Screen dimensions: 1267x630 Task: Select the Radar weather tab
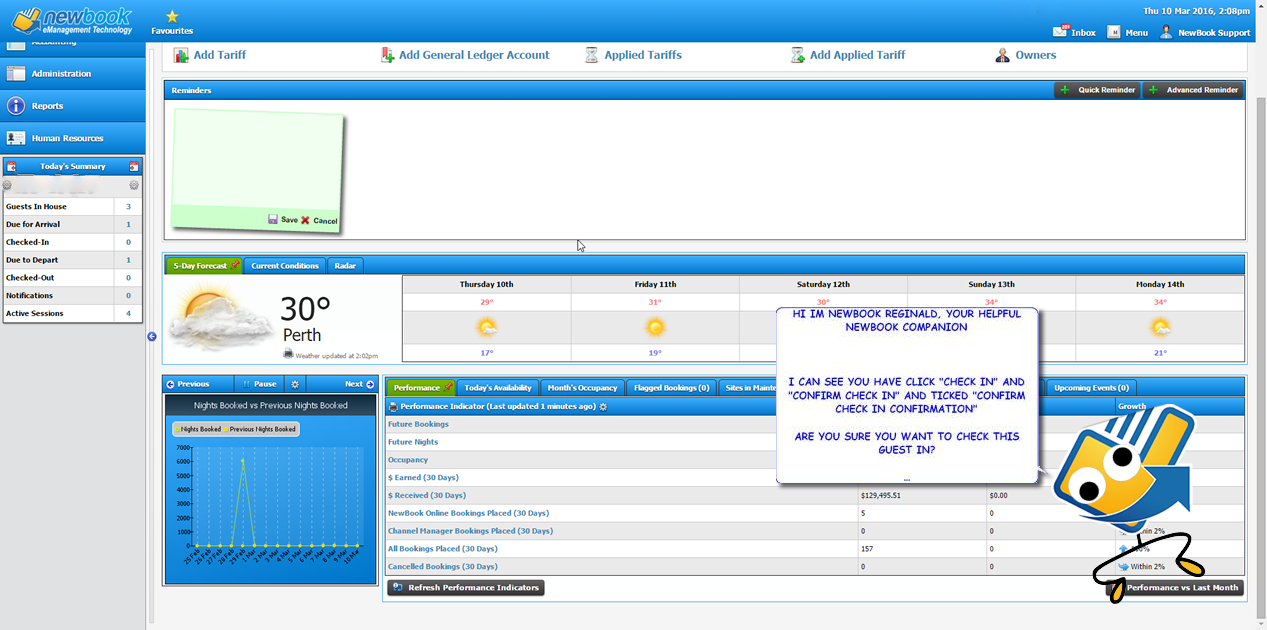[x=345, y=266]
